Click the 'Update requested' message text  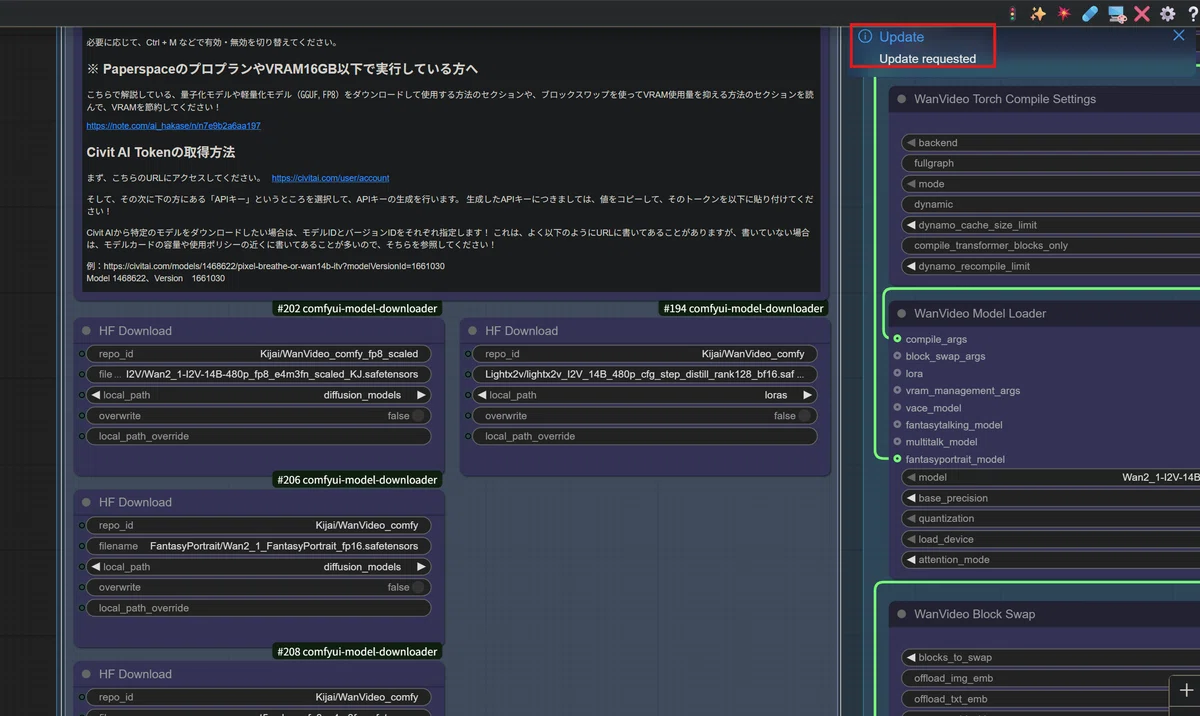[927, 59]
